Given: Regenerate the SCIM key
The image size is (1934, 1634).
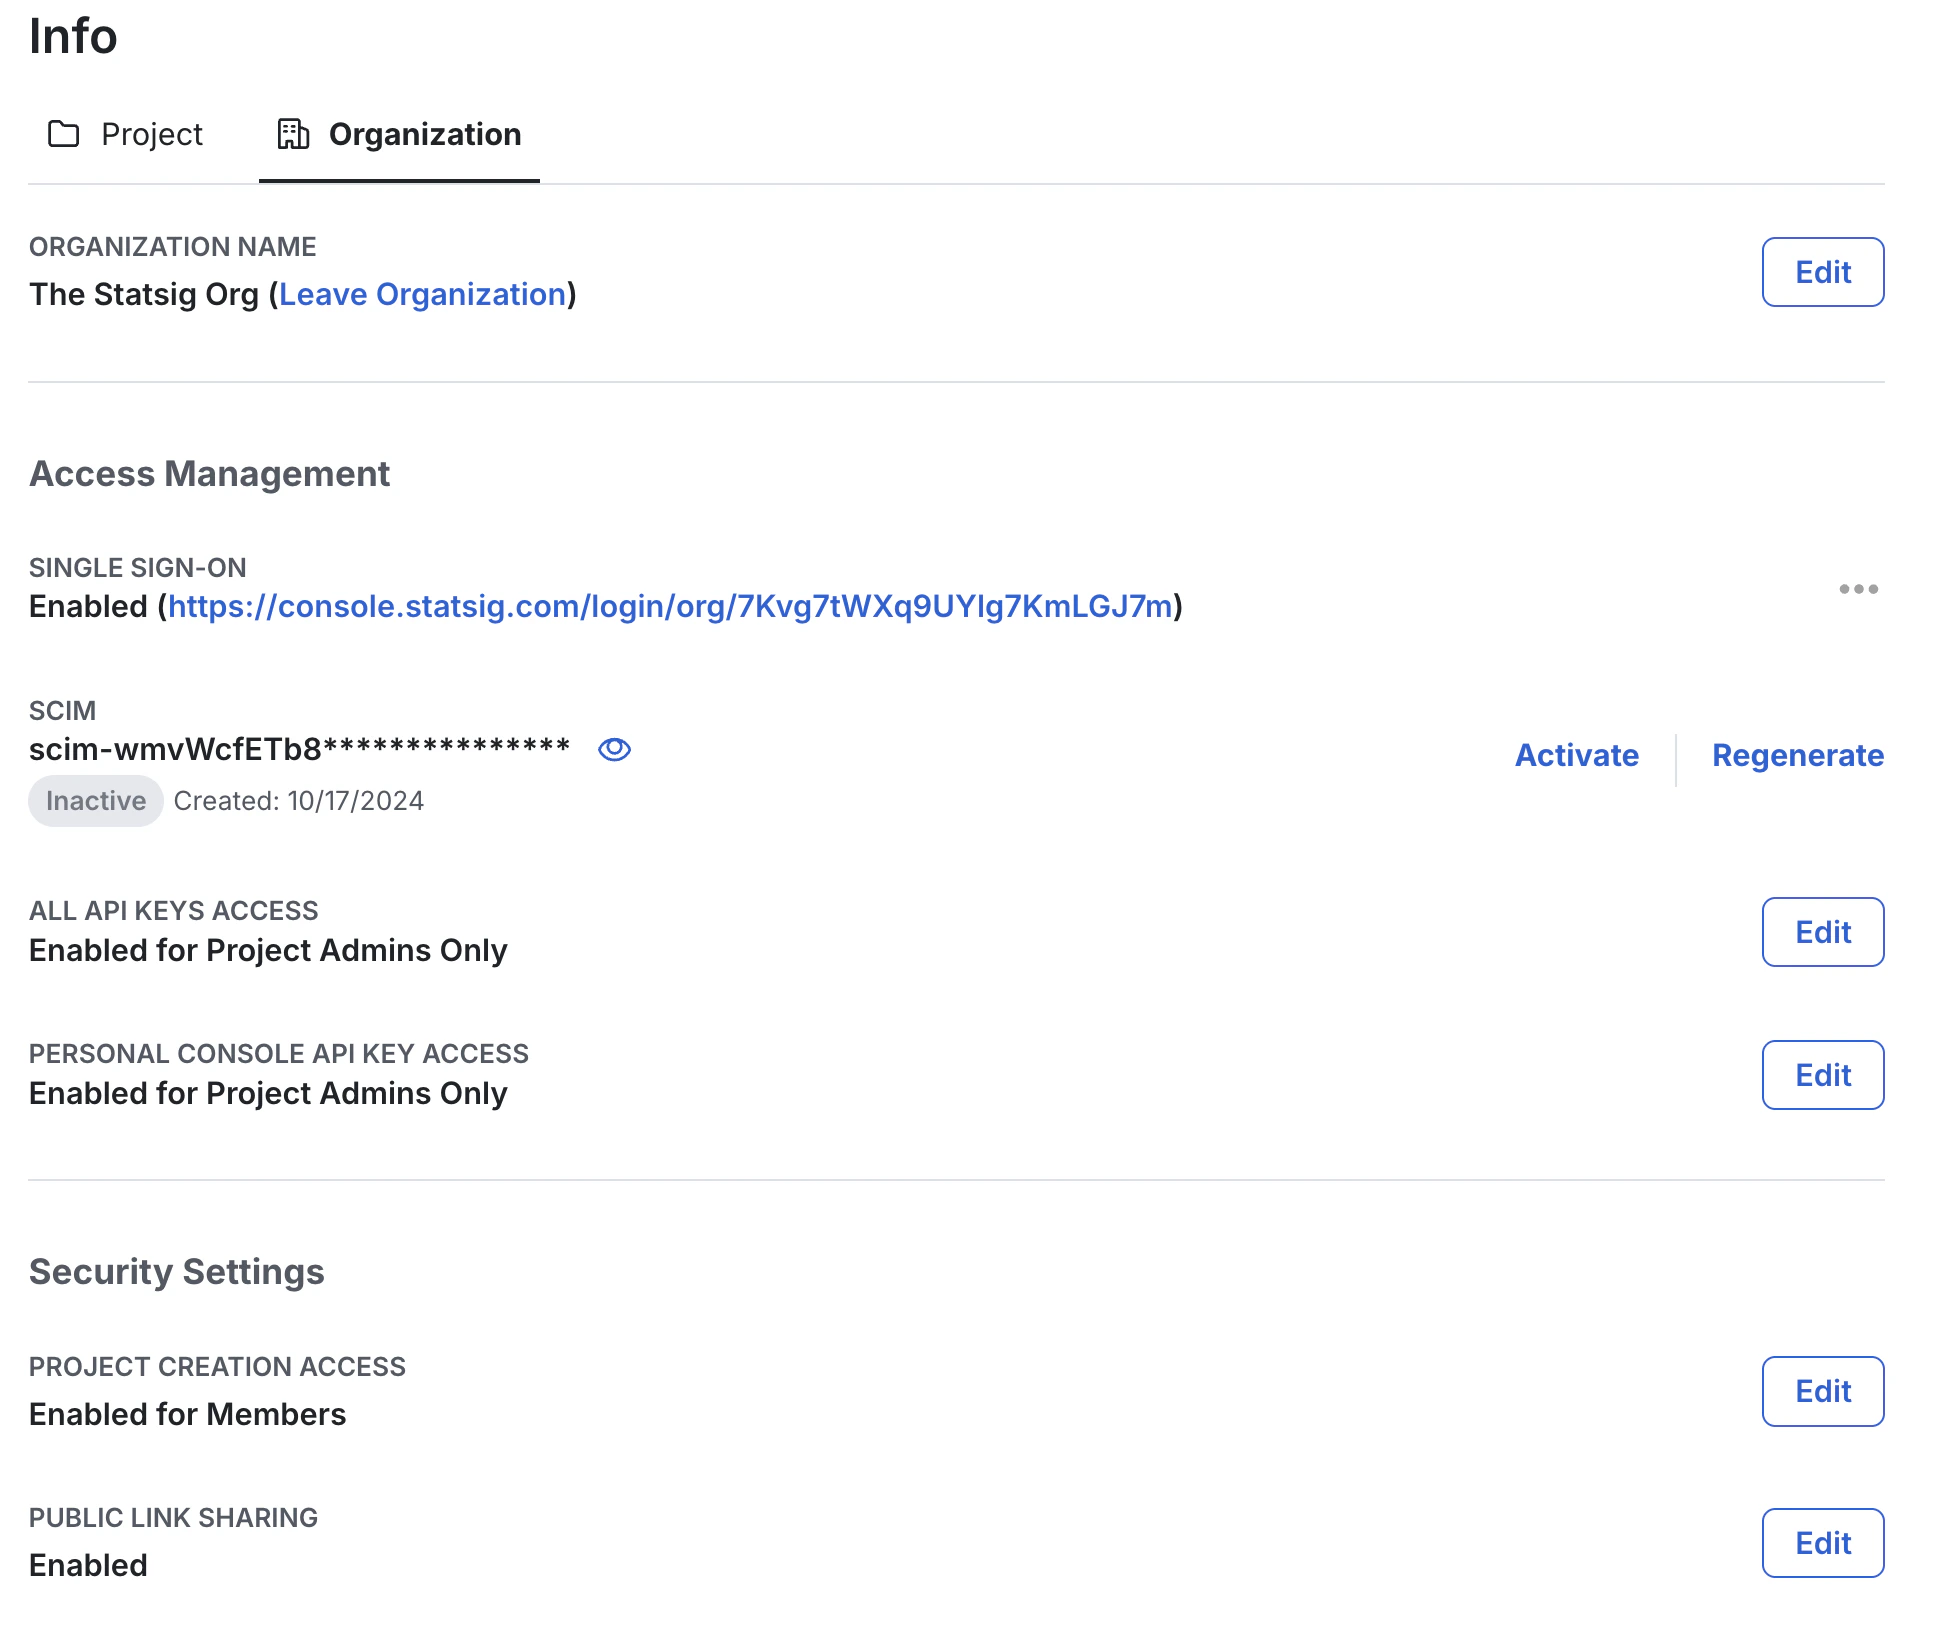Looking at the screenshot, I should pos(1797,755).
